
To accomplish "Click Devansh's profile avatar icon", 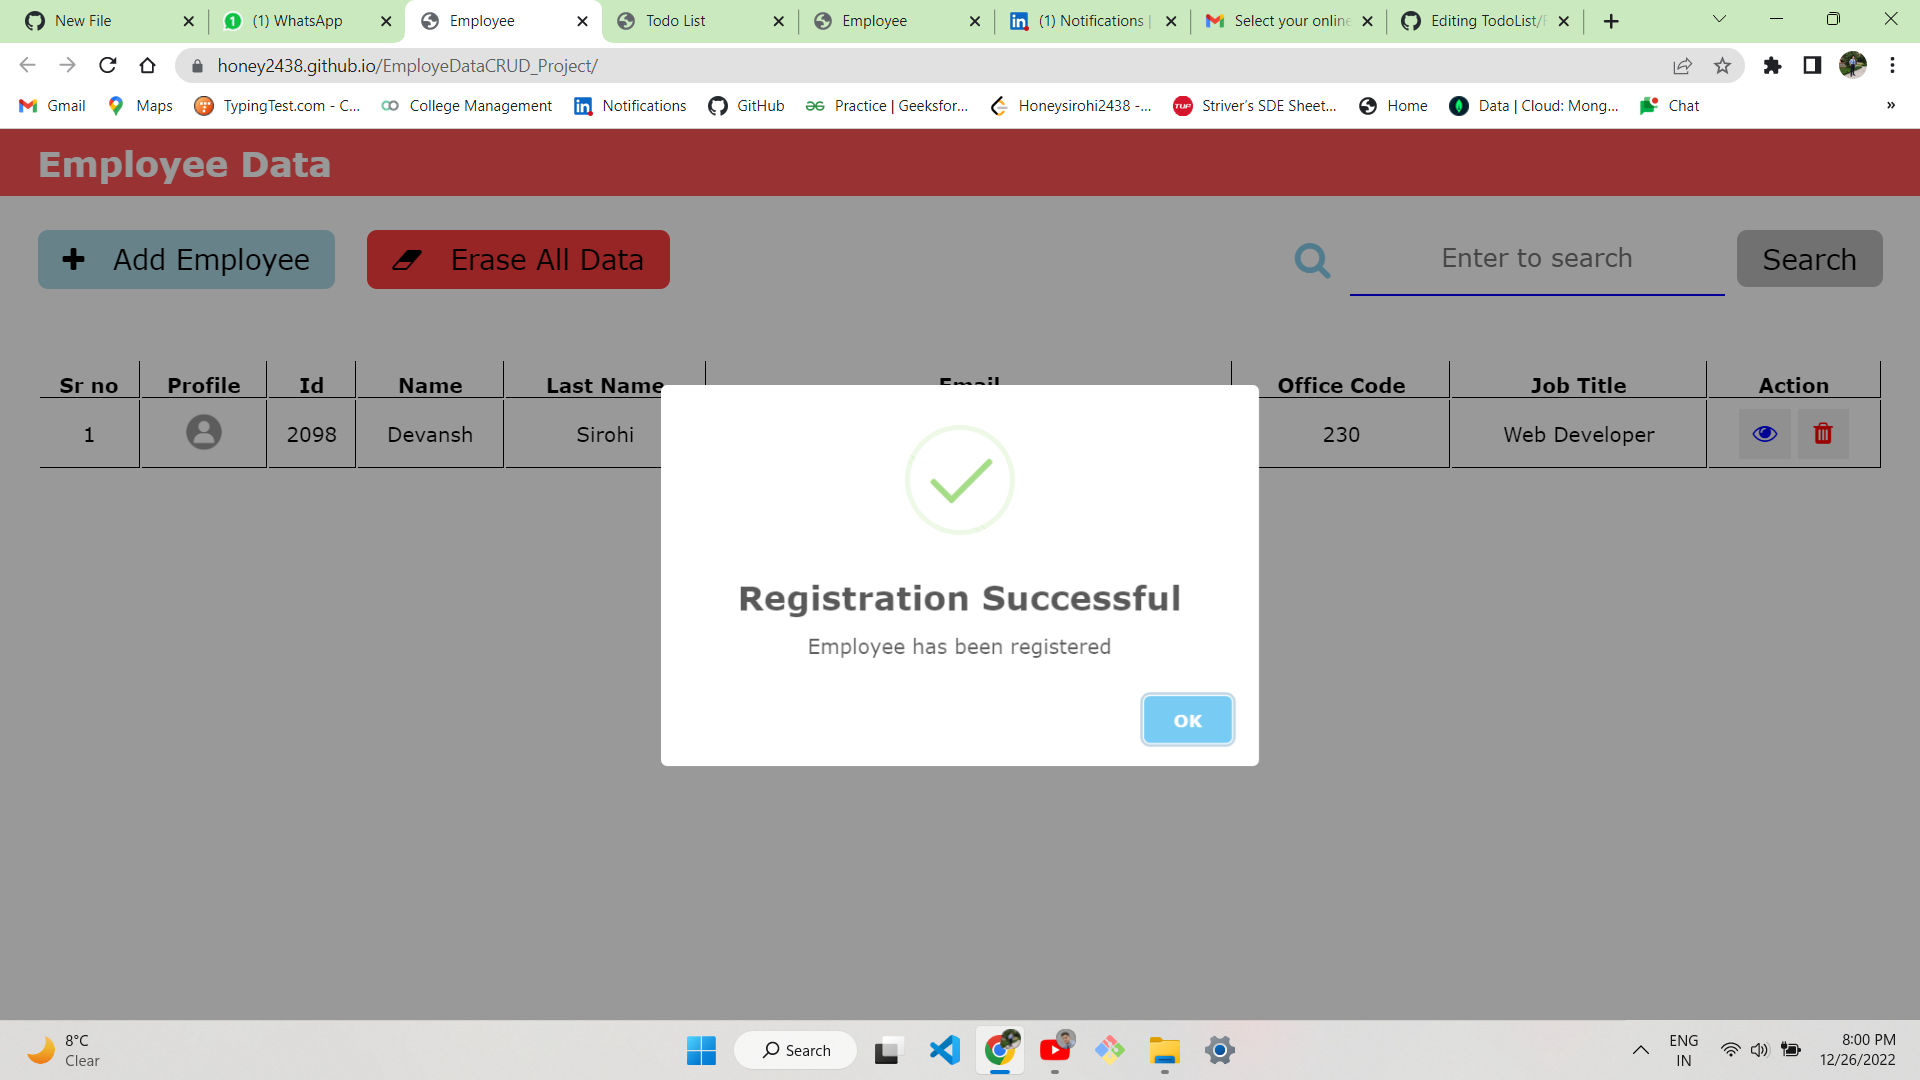I will (x=204, y=433).
